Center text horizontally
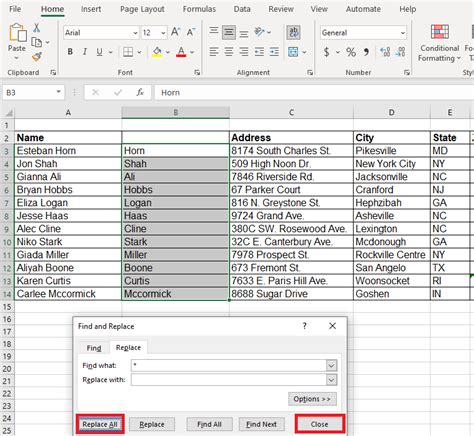The width and height of the screenshot is (474, 436). 229,52
